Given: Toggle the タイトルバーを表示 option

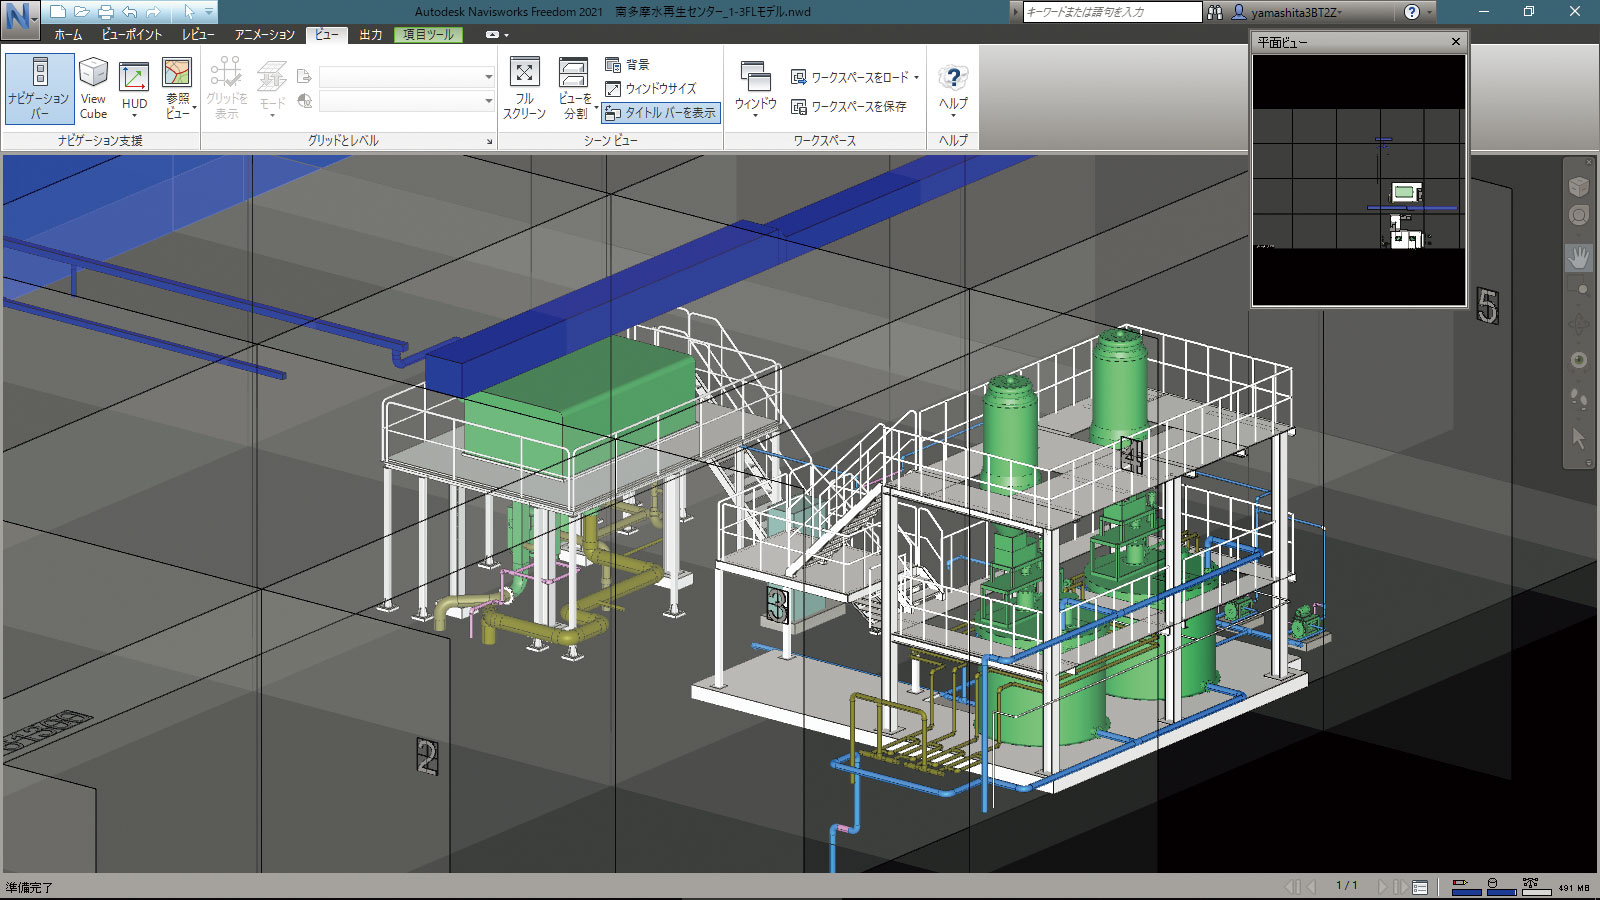Looking at the screenshot, I should pos(661,113).
